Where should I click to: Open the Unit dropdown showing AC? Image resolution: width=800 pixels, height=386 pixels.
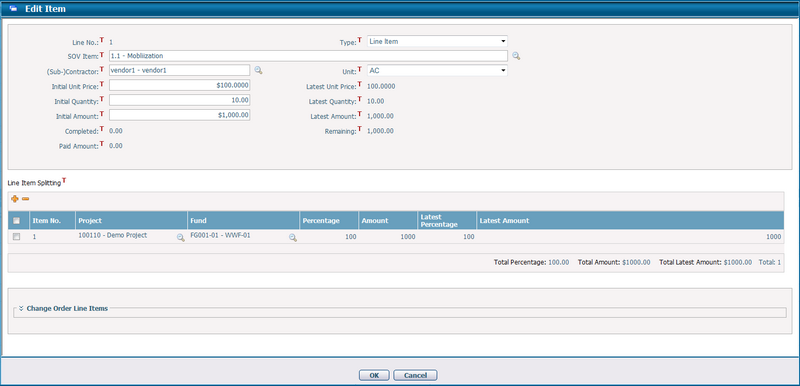(x=437, y=70)
